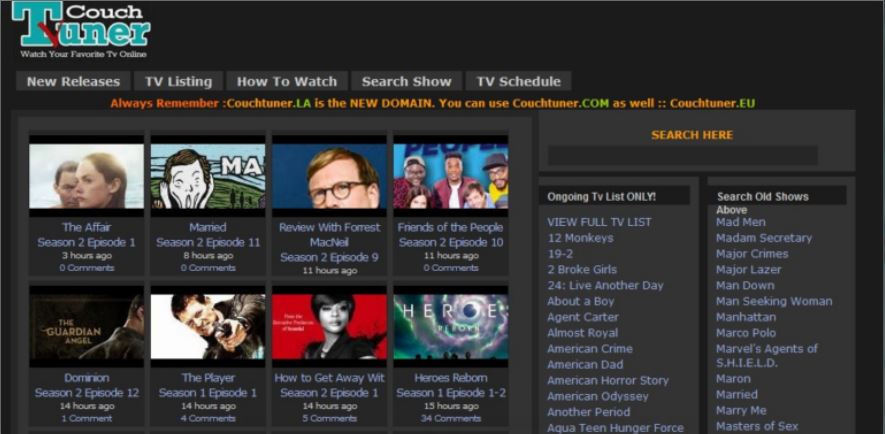Select Aqua Teen Hunger Force show
This screenshot has height=434, width=885.
click(x=615, y=427)
